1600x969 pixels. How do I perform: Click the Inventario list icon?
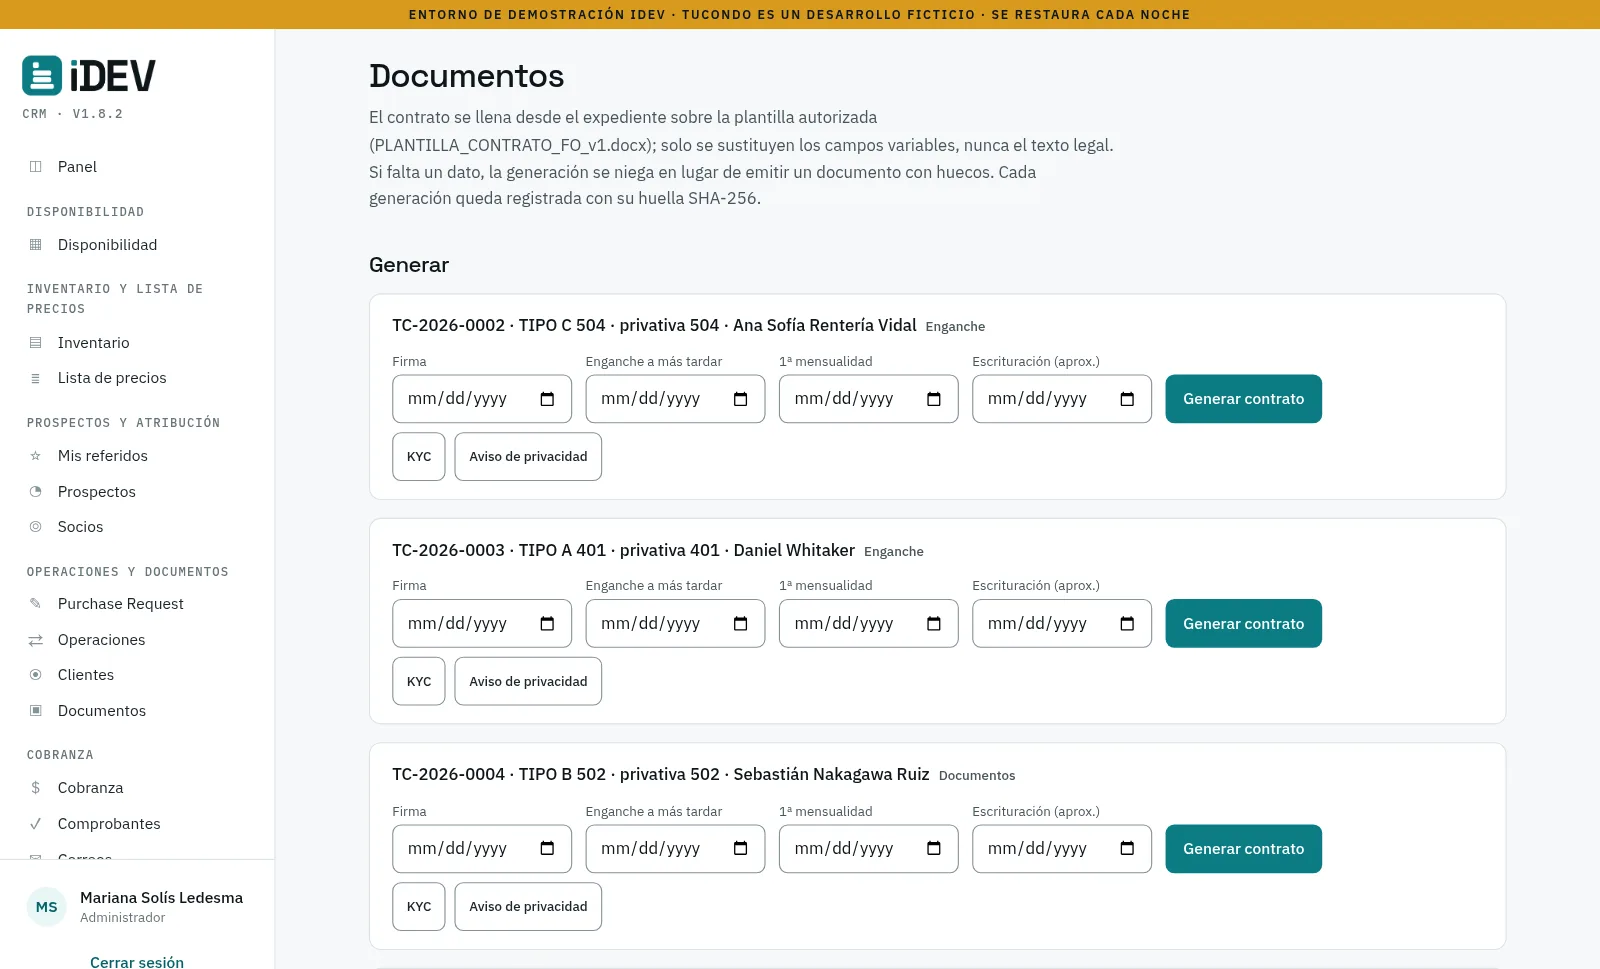click(x=36, y=343)
